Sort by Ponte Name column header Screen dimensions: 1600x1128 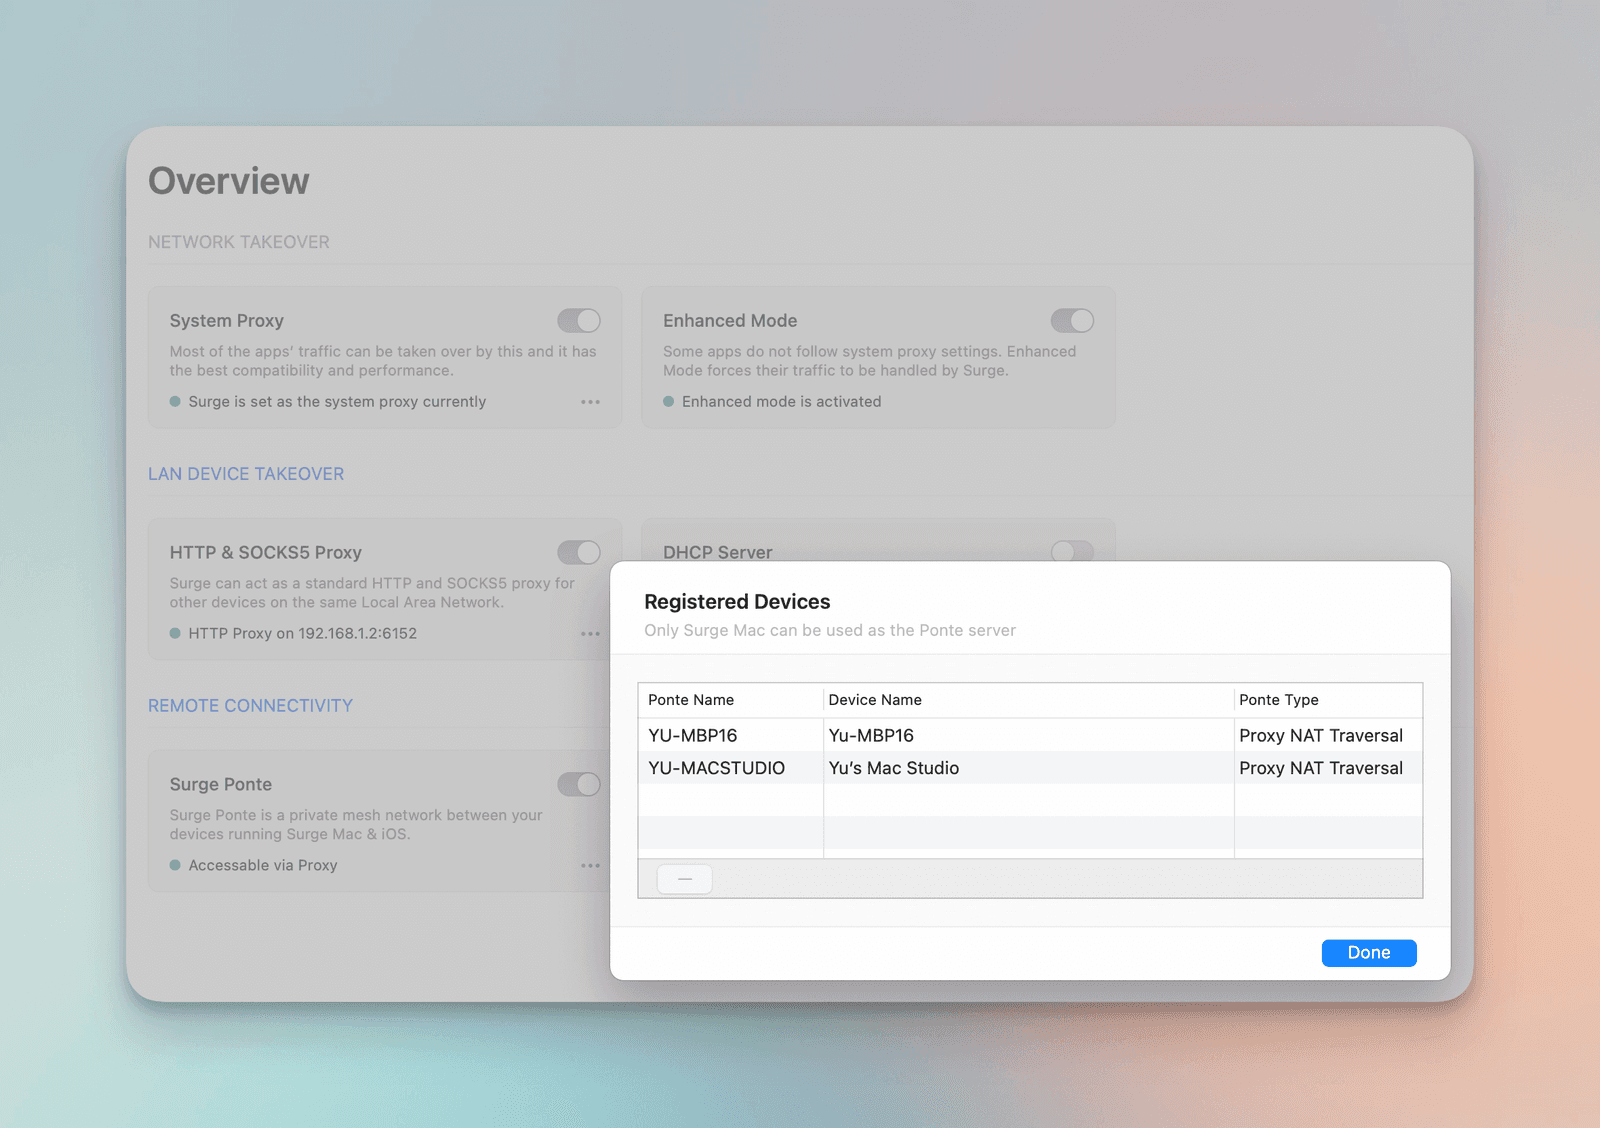pyautogui.click(x=730, y=700)
